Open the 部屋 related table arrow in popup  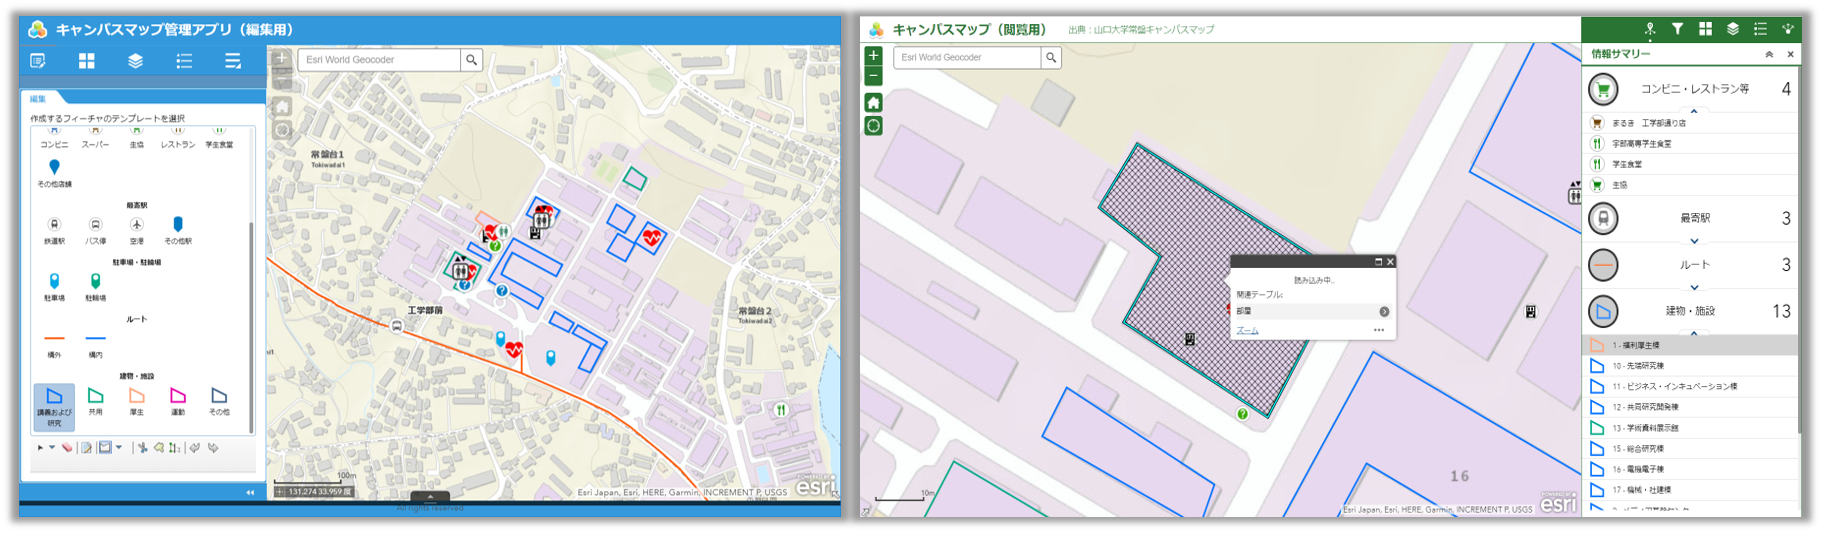(x=1384, y=311)
